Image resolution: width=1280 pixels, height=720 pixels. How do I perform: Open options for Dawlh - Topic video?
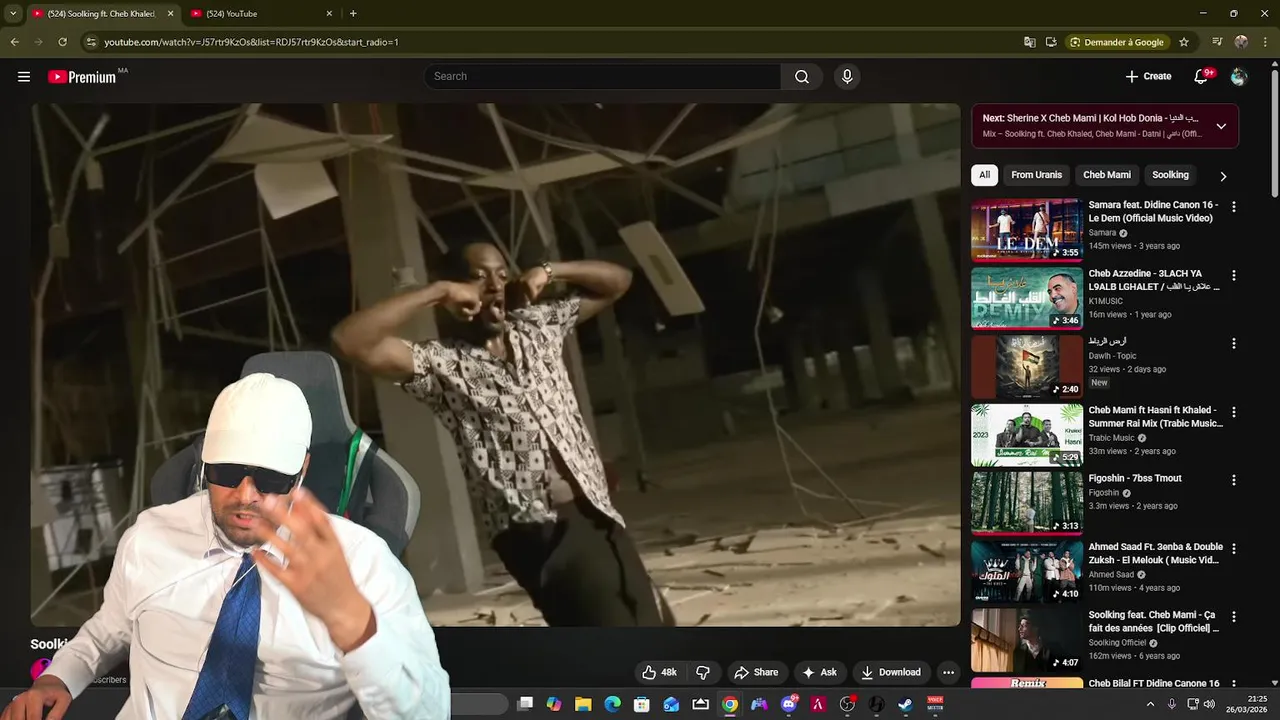(1233, 343)
